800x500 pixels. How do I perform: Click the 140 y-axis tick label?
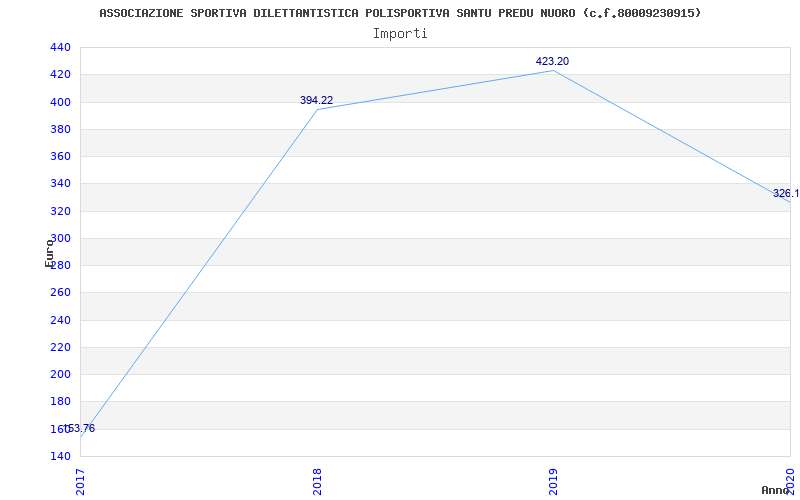[60, 456]
